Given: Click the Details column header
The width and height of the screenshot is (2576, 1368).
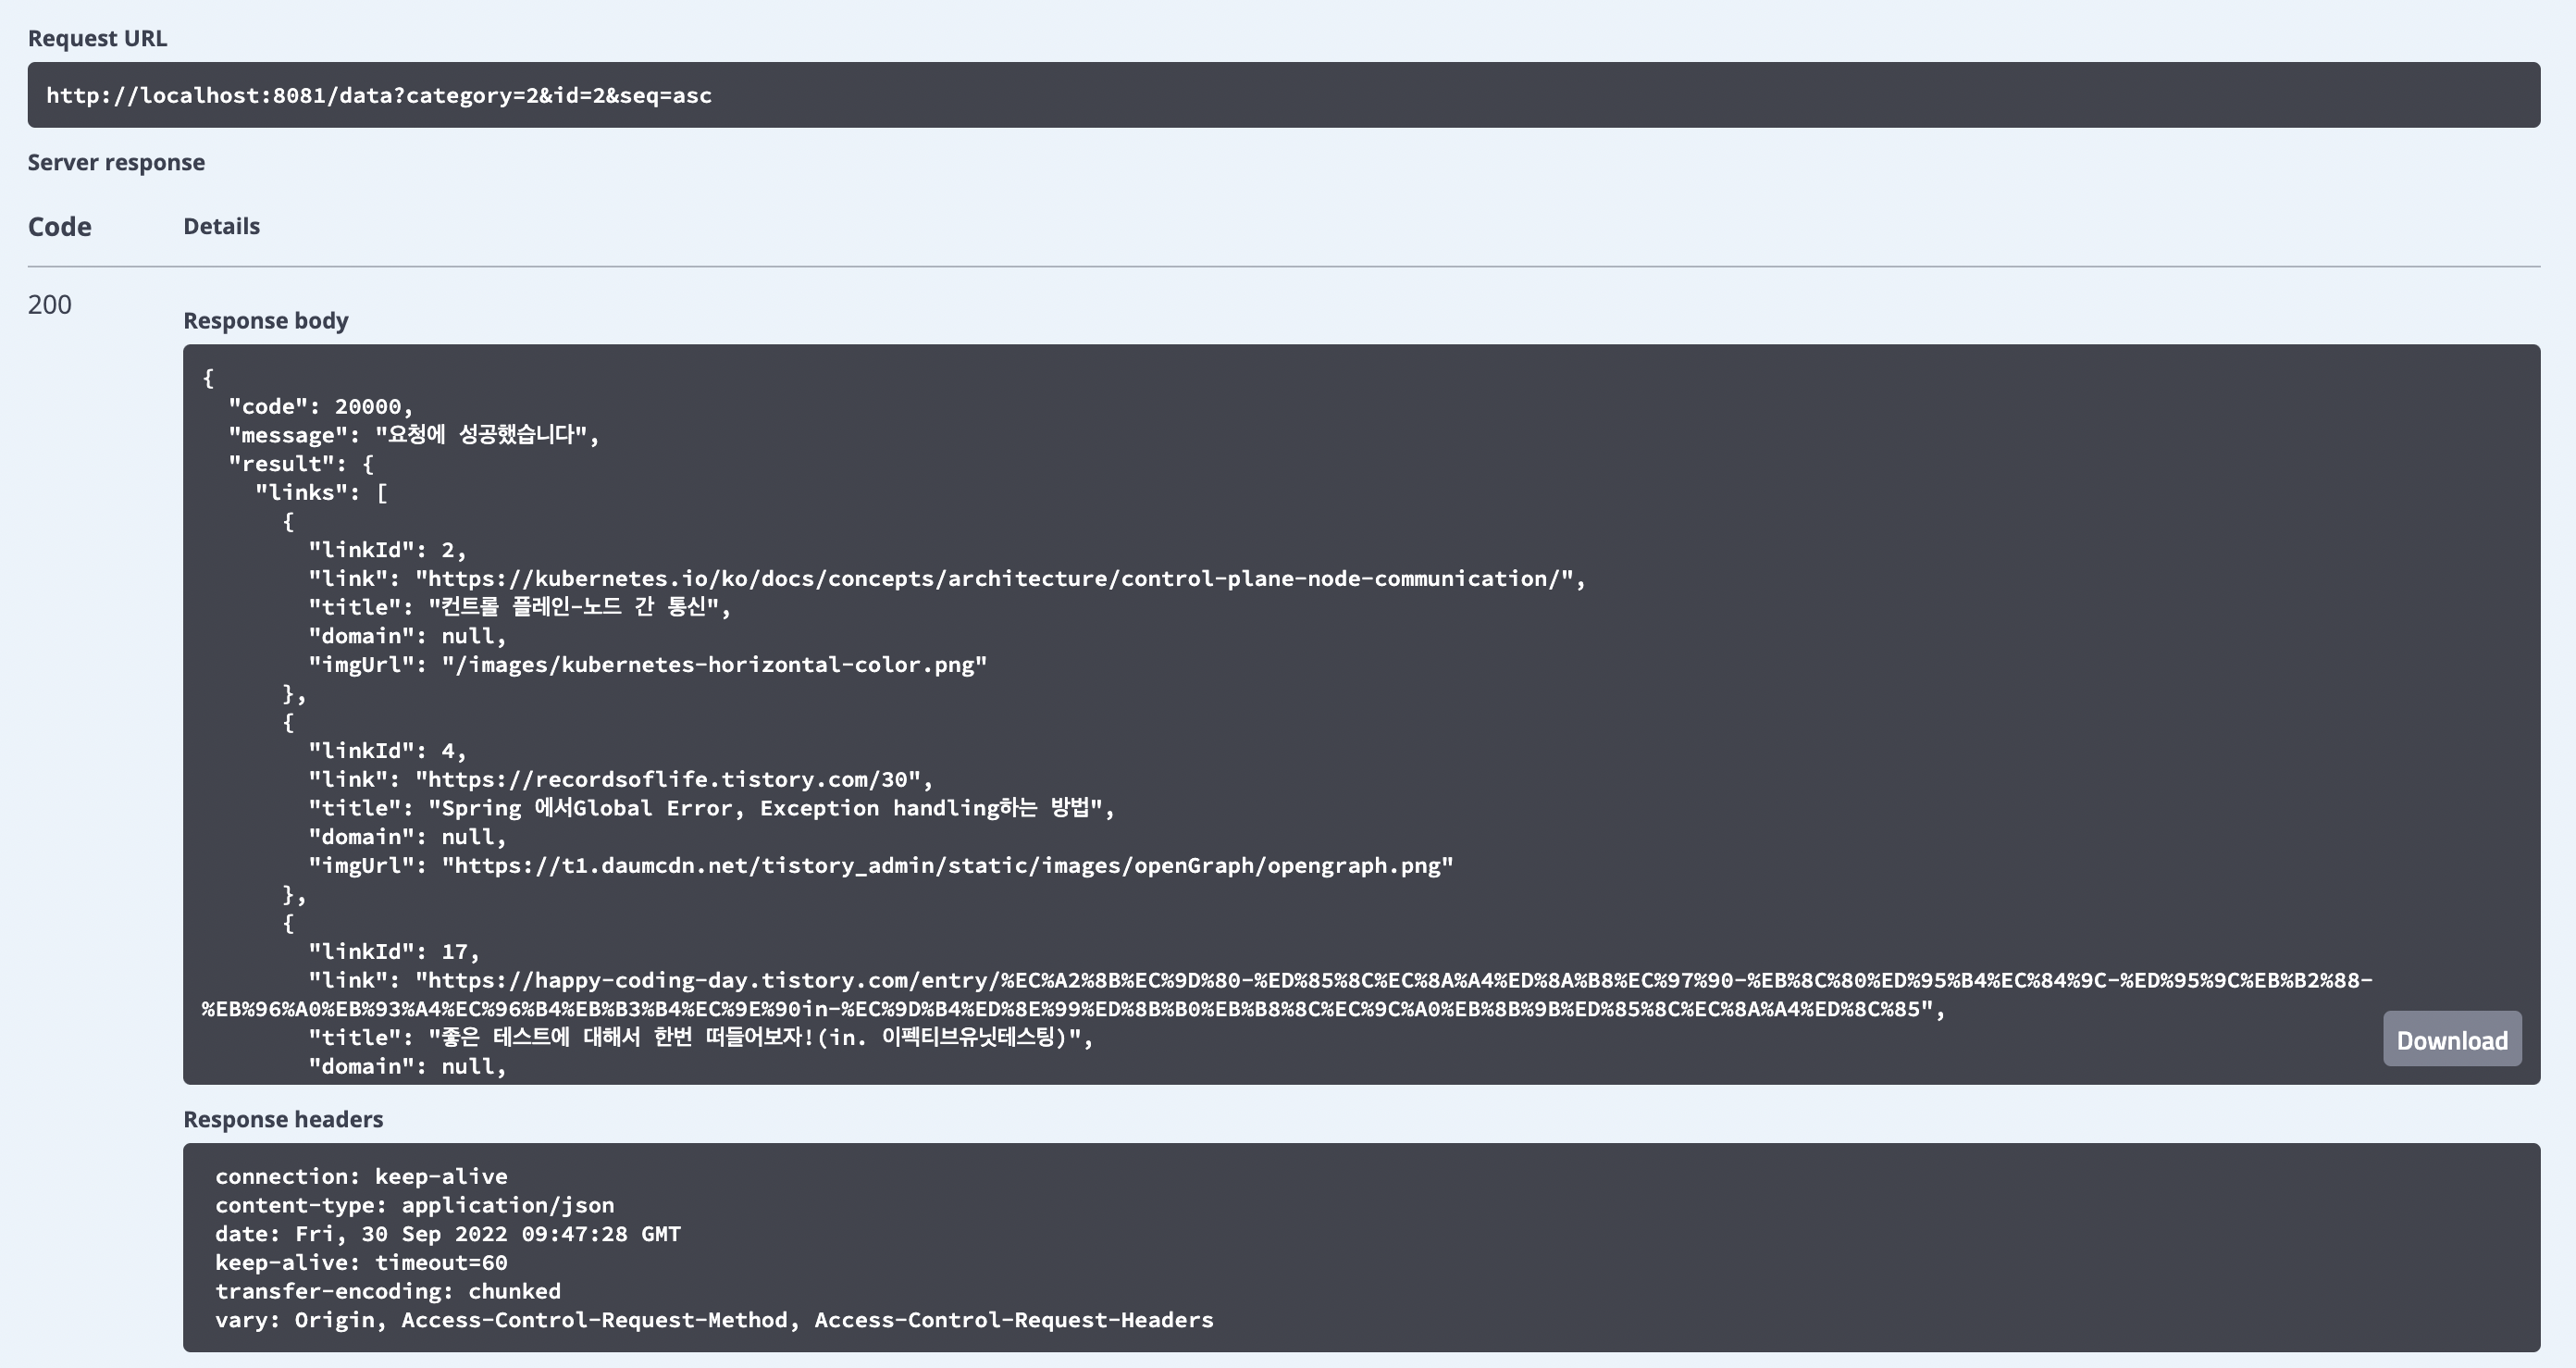Looking at the screenshot, I should coord(221,227).
